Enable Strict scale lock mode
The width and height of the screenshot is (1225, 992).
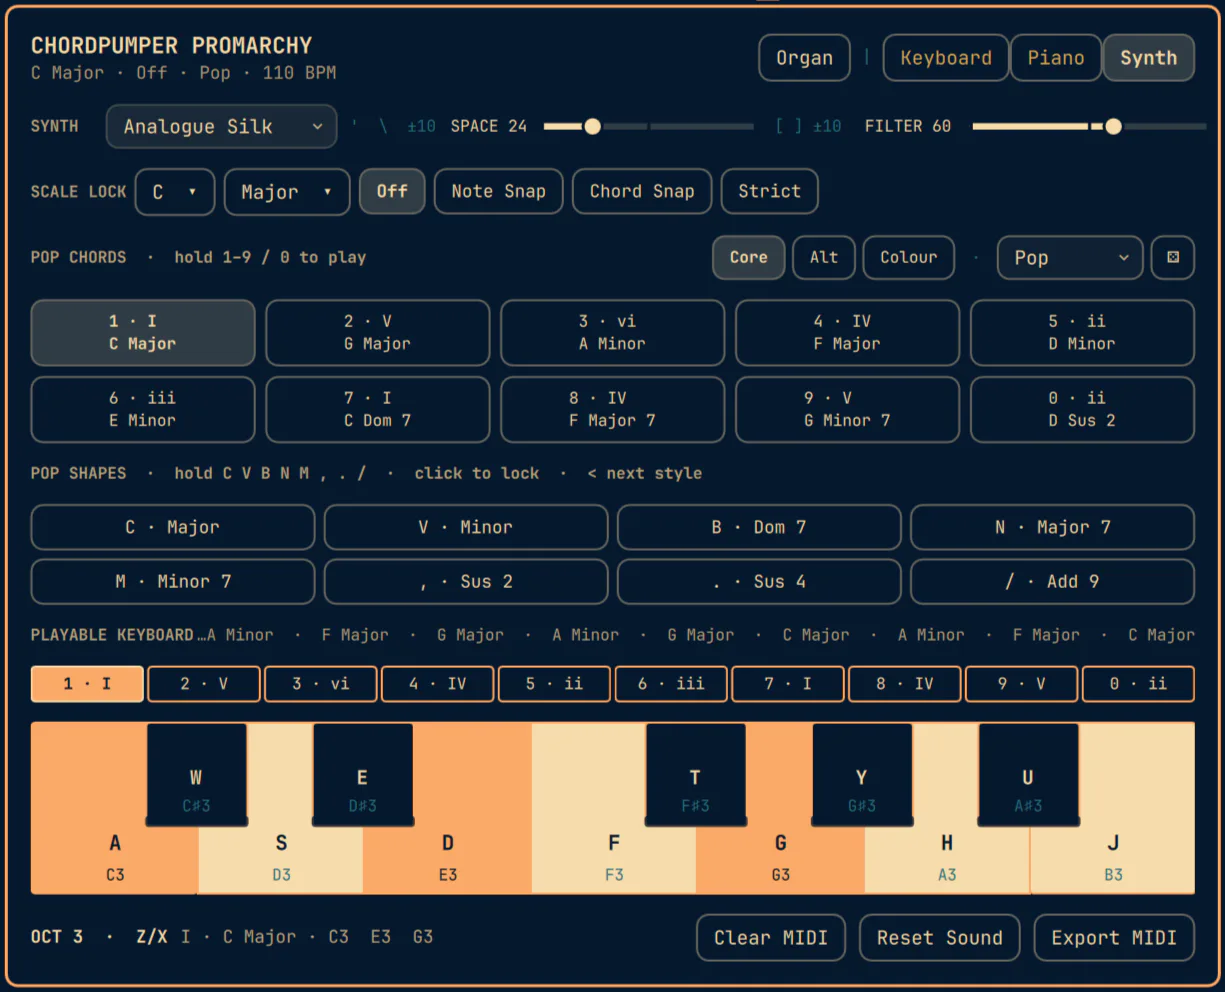pos(769,191)
